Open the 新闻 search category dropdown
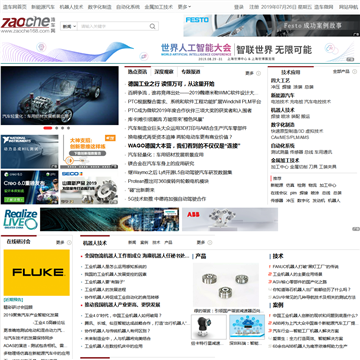The width and height of the screenshot is (360, 360). pos(69,26)
